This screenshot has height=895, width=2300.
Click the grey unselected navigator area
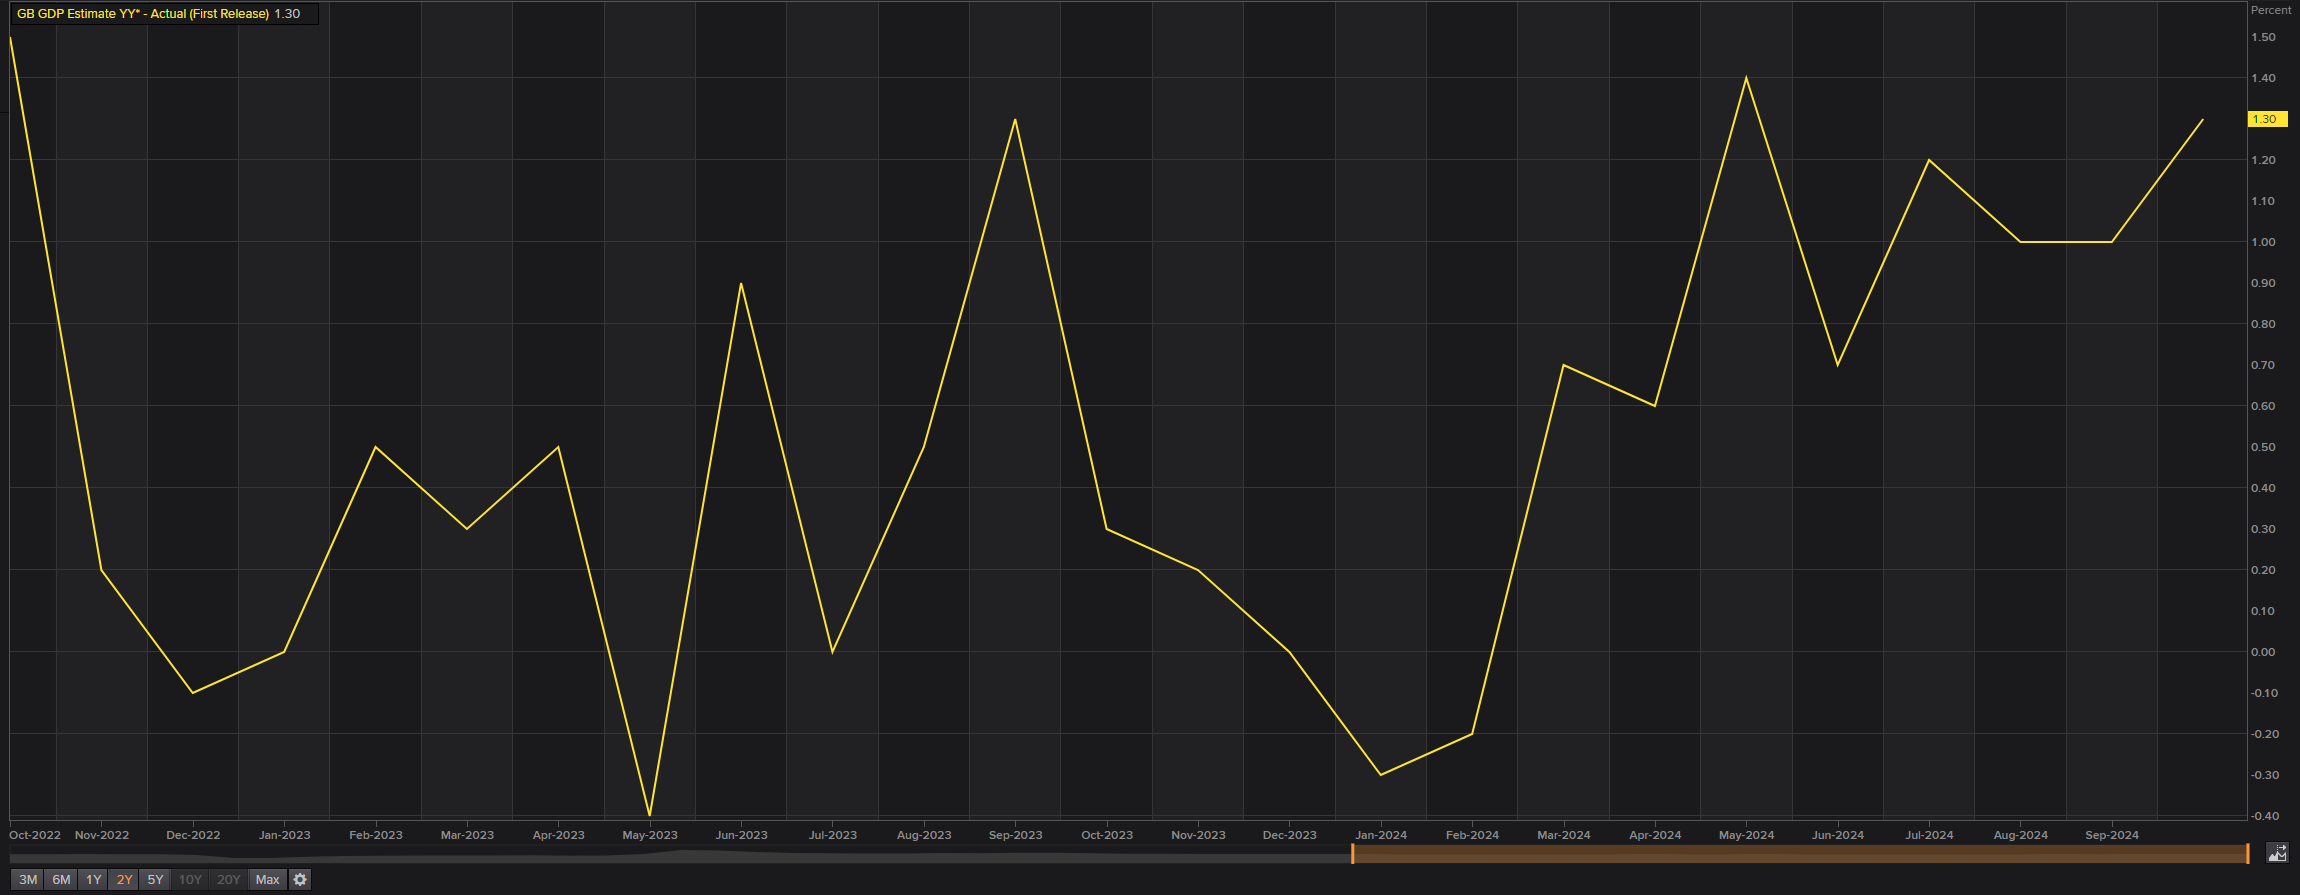pos(680,856)
